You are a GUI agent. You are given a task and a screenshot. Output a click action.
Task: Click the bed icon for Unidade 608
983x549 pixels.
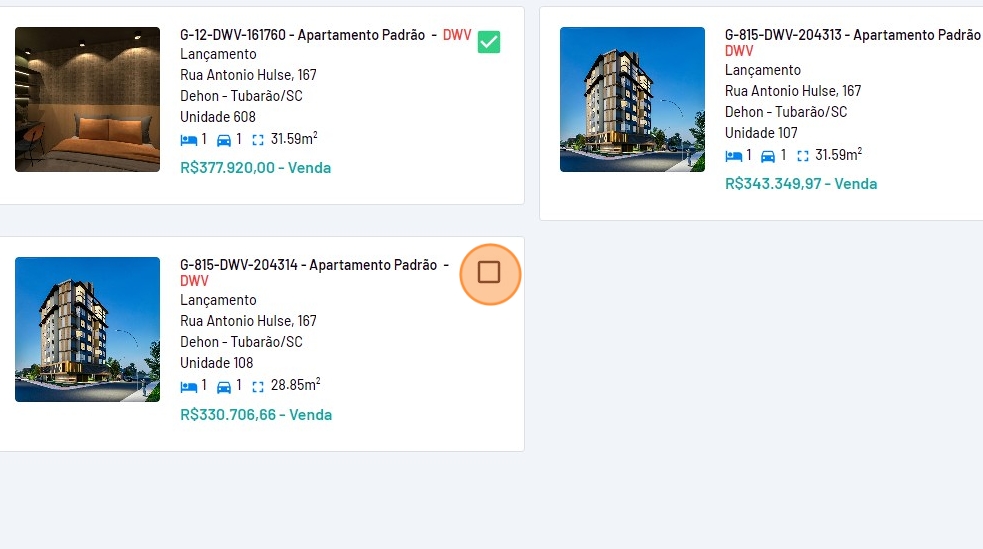[x=189, y=139]
